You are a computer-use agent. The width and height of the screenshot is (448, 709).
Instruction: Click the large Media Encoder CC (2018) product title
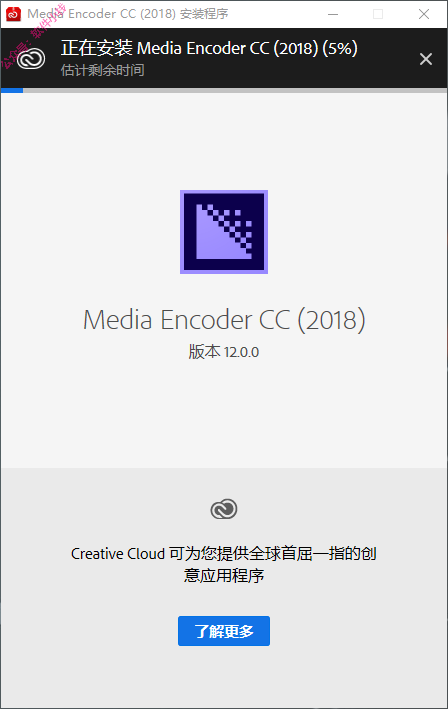point(224,320)
